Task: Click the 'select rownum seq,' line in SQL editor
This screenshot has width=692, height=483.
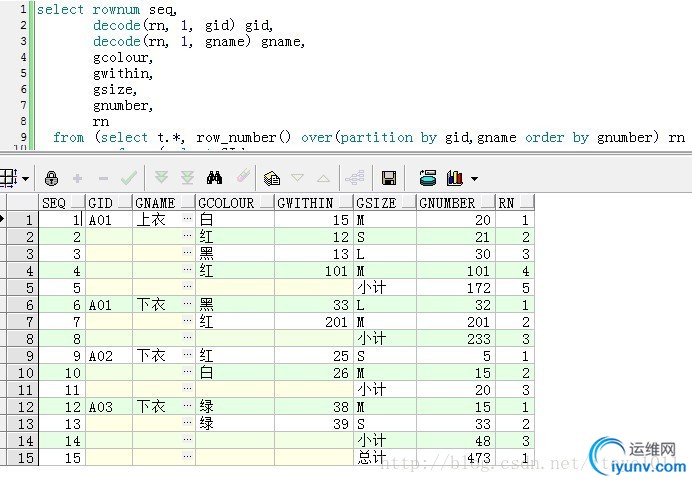Action: pos(106,10)
